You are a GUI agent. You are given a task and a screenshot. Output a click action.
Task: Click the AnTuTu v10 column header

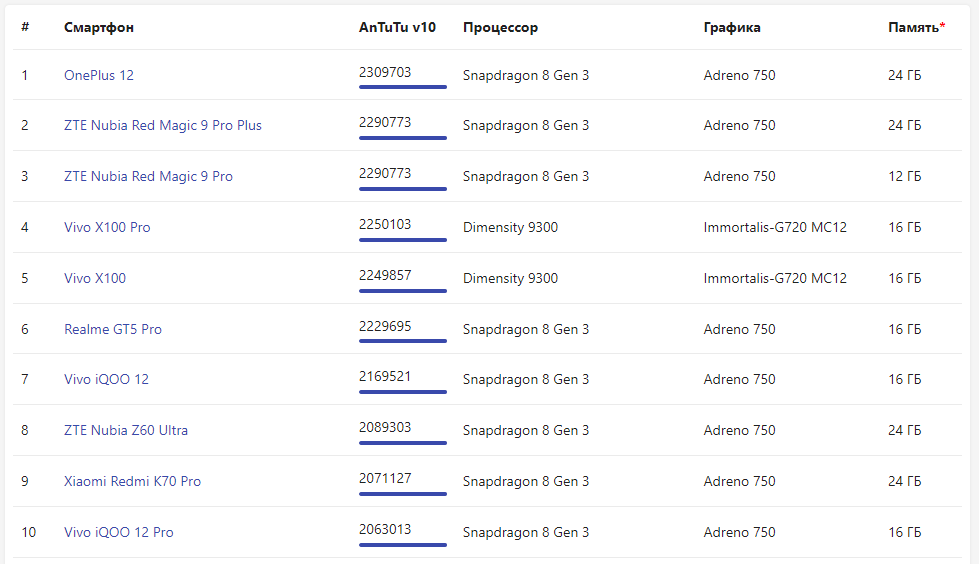pyautogui.click(x=397, y=27)
